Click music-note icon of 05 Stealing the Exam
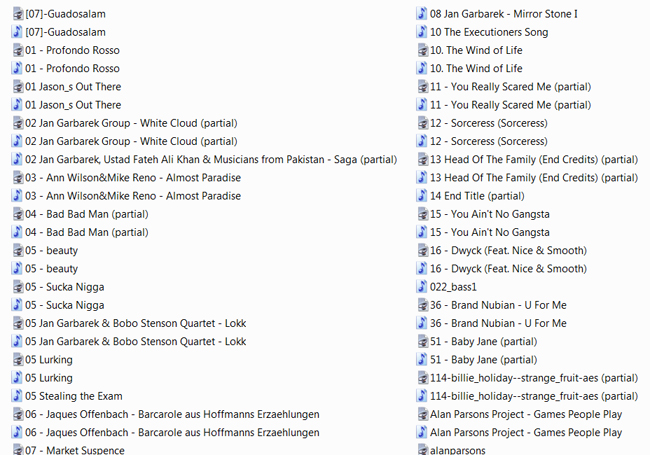This screenshot has height=455, width=650. (x=17, y=397)
